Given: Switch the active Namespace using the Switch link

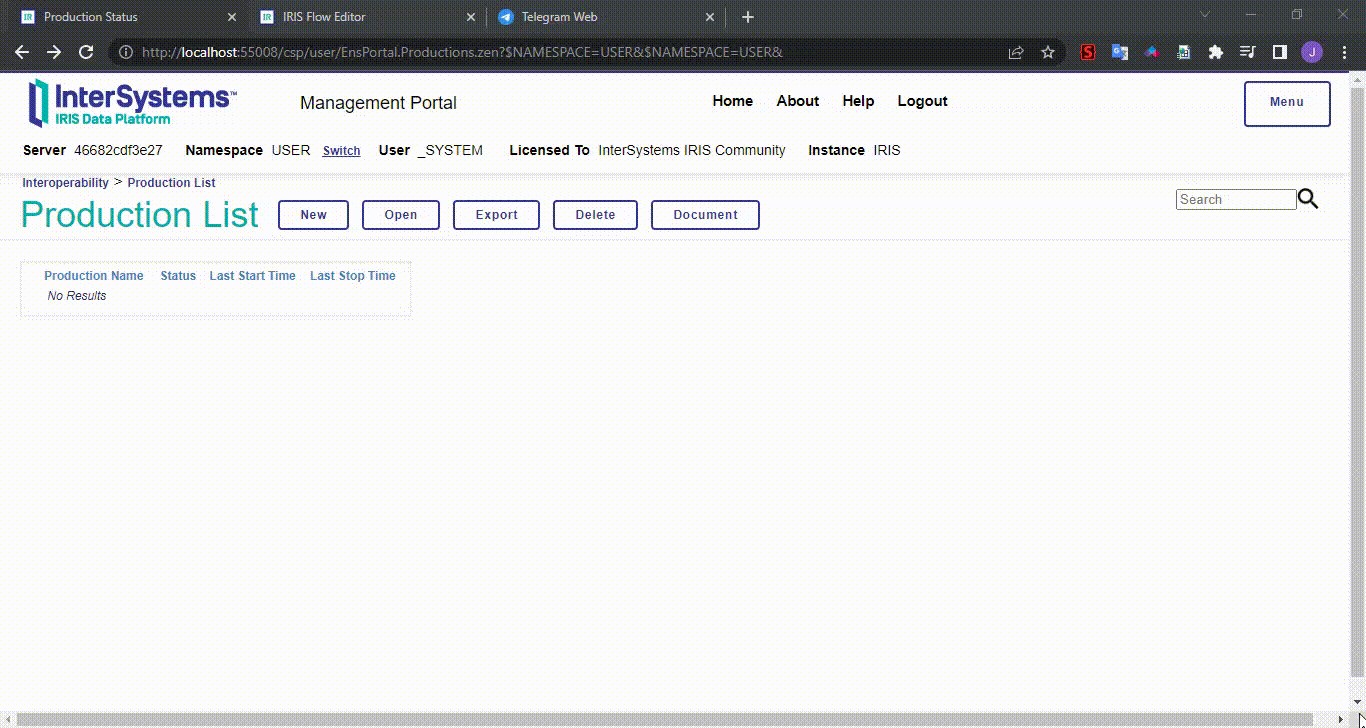Looking at the screenshot, I should pyautogui.click(x=341, y=150).
